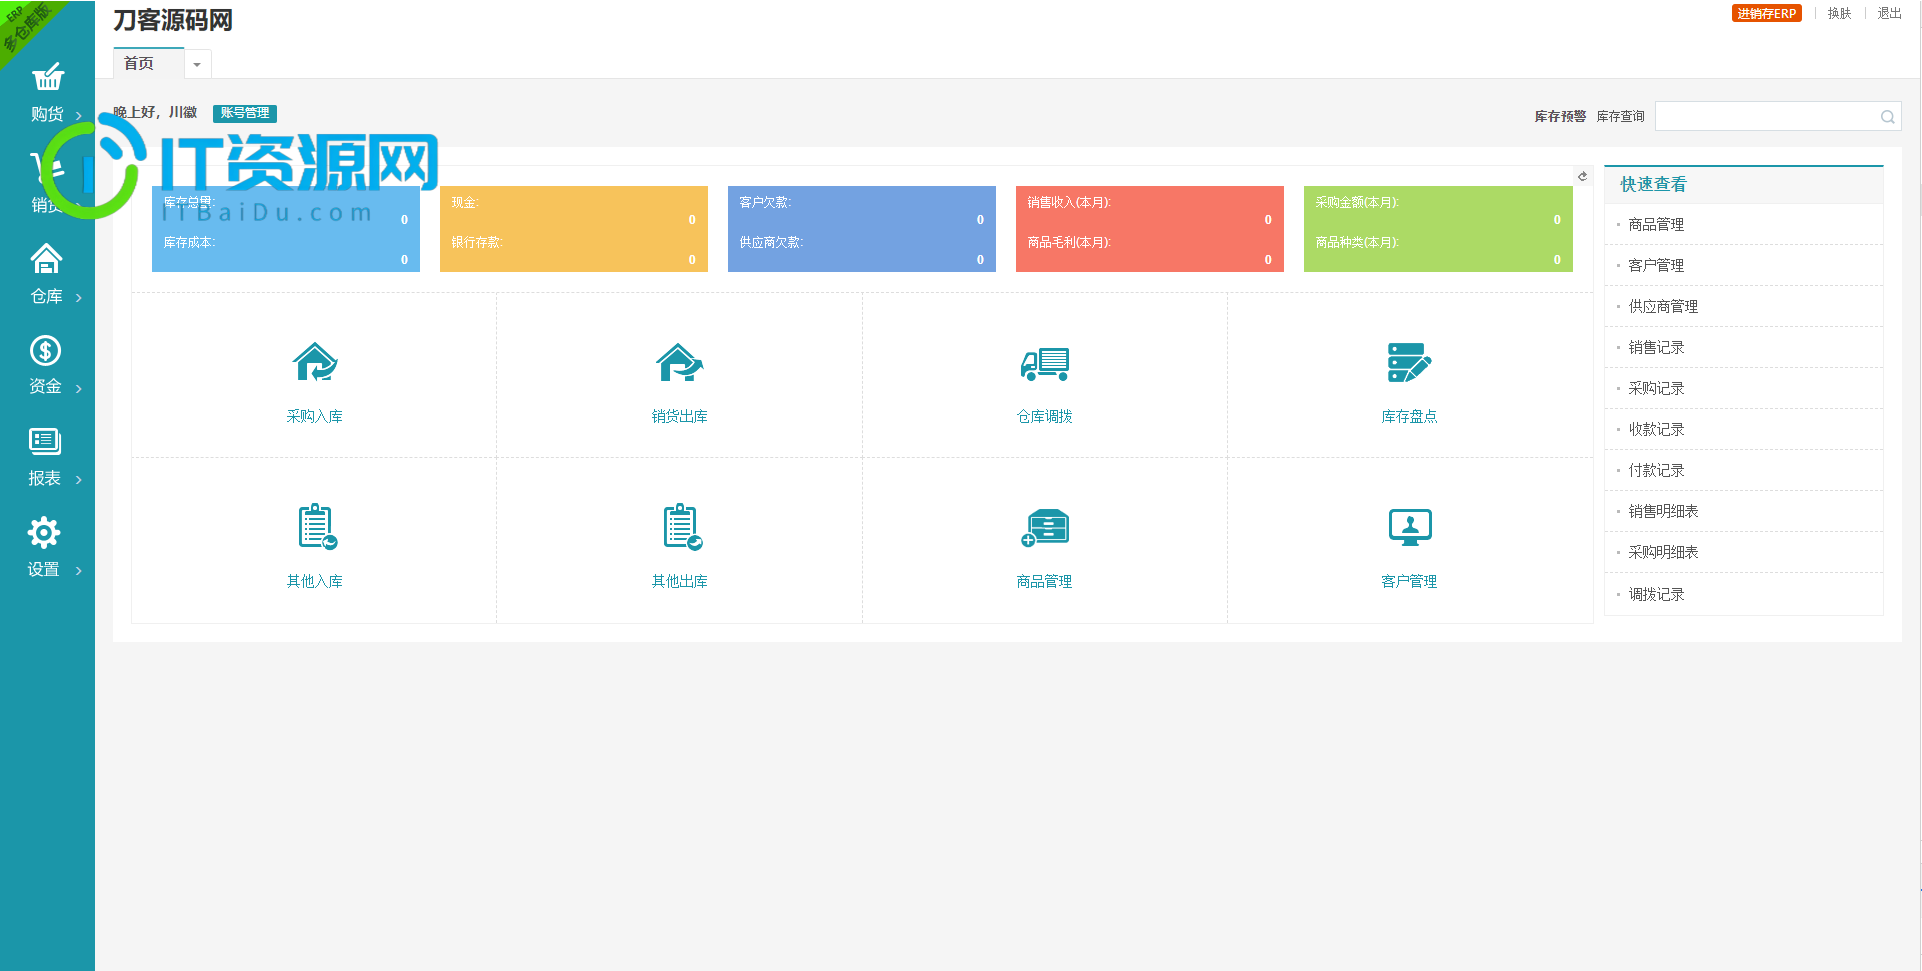
Task: Click the 库存盘点 label text
Action: pyautogui.click(x=1410, y=416)
